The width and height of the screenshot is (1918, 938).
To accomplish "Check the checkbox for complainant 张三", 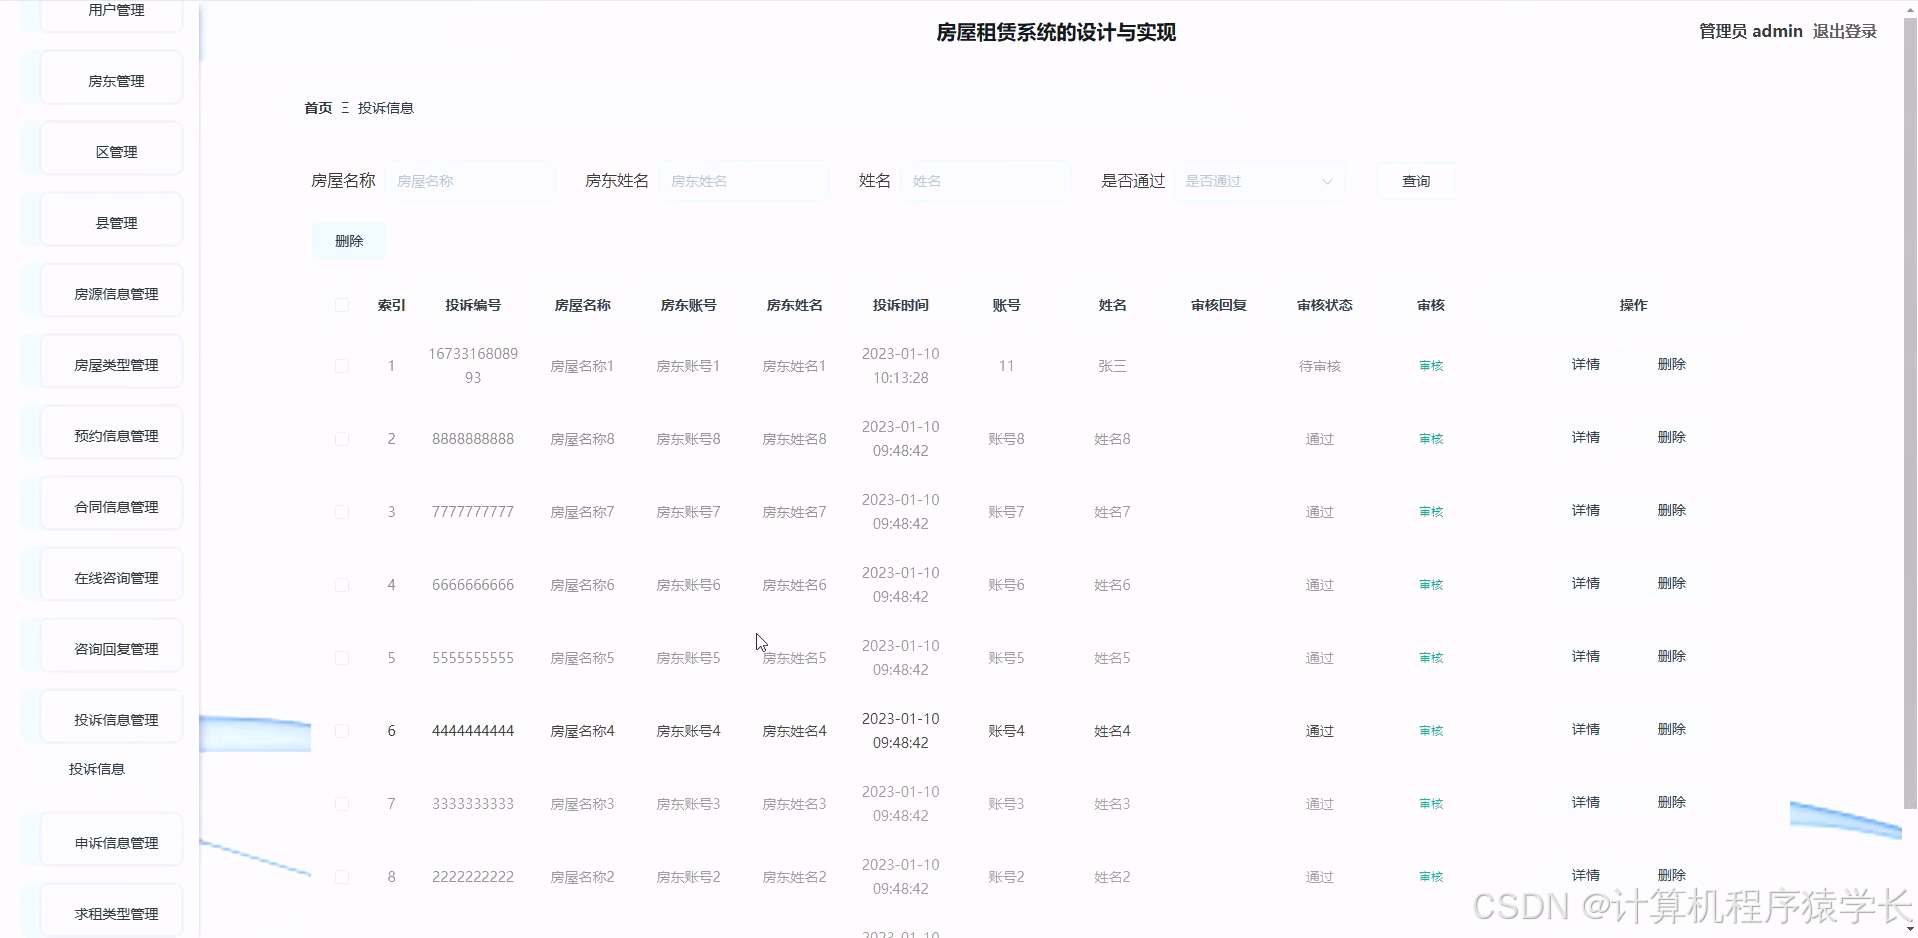I will point(341,365).
